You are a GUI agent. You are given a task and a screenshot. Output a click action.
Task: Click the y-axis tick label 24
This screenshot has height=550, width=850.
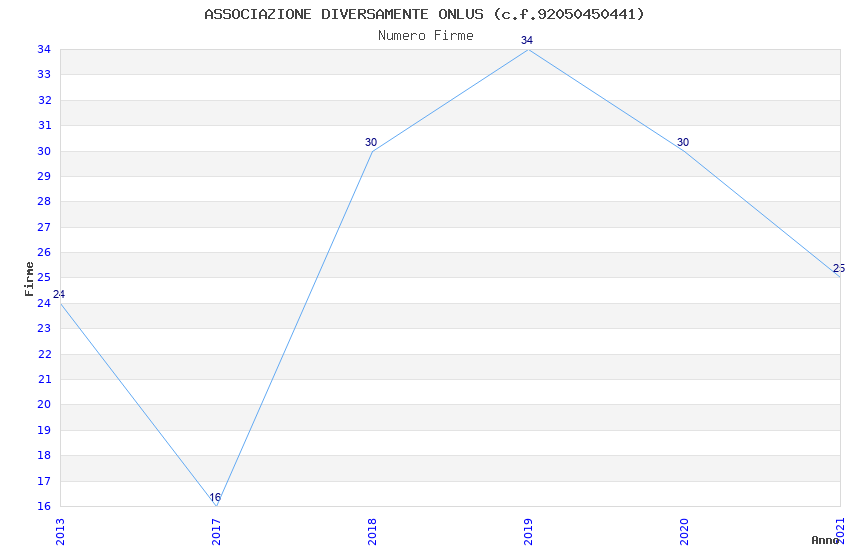[44, 303]
